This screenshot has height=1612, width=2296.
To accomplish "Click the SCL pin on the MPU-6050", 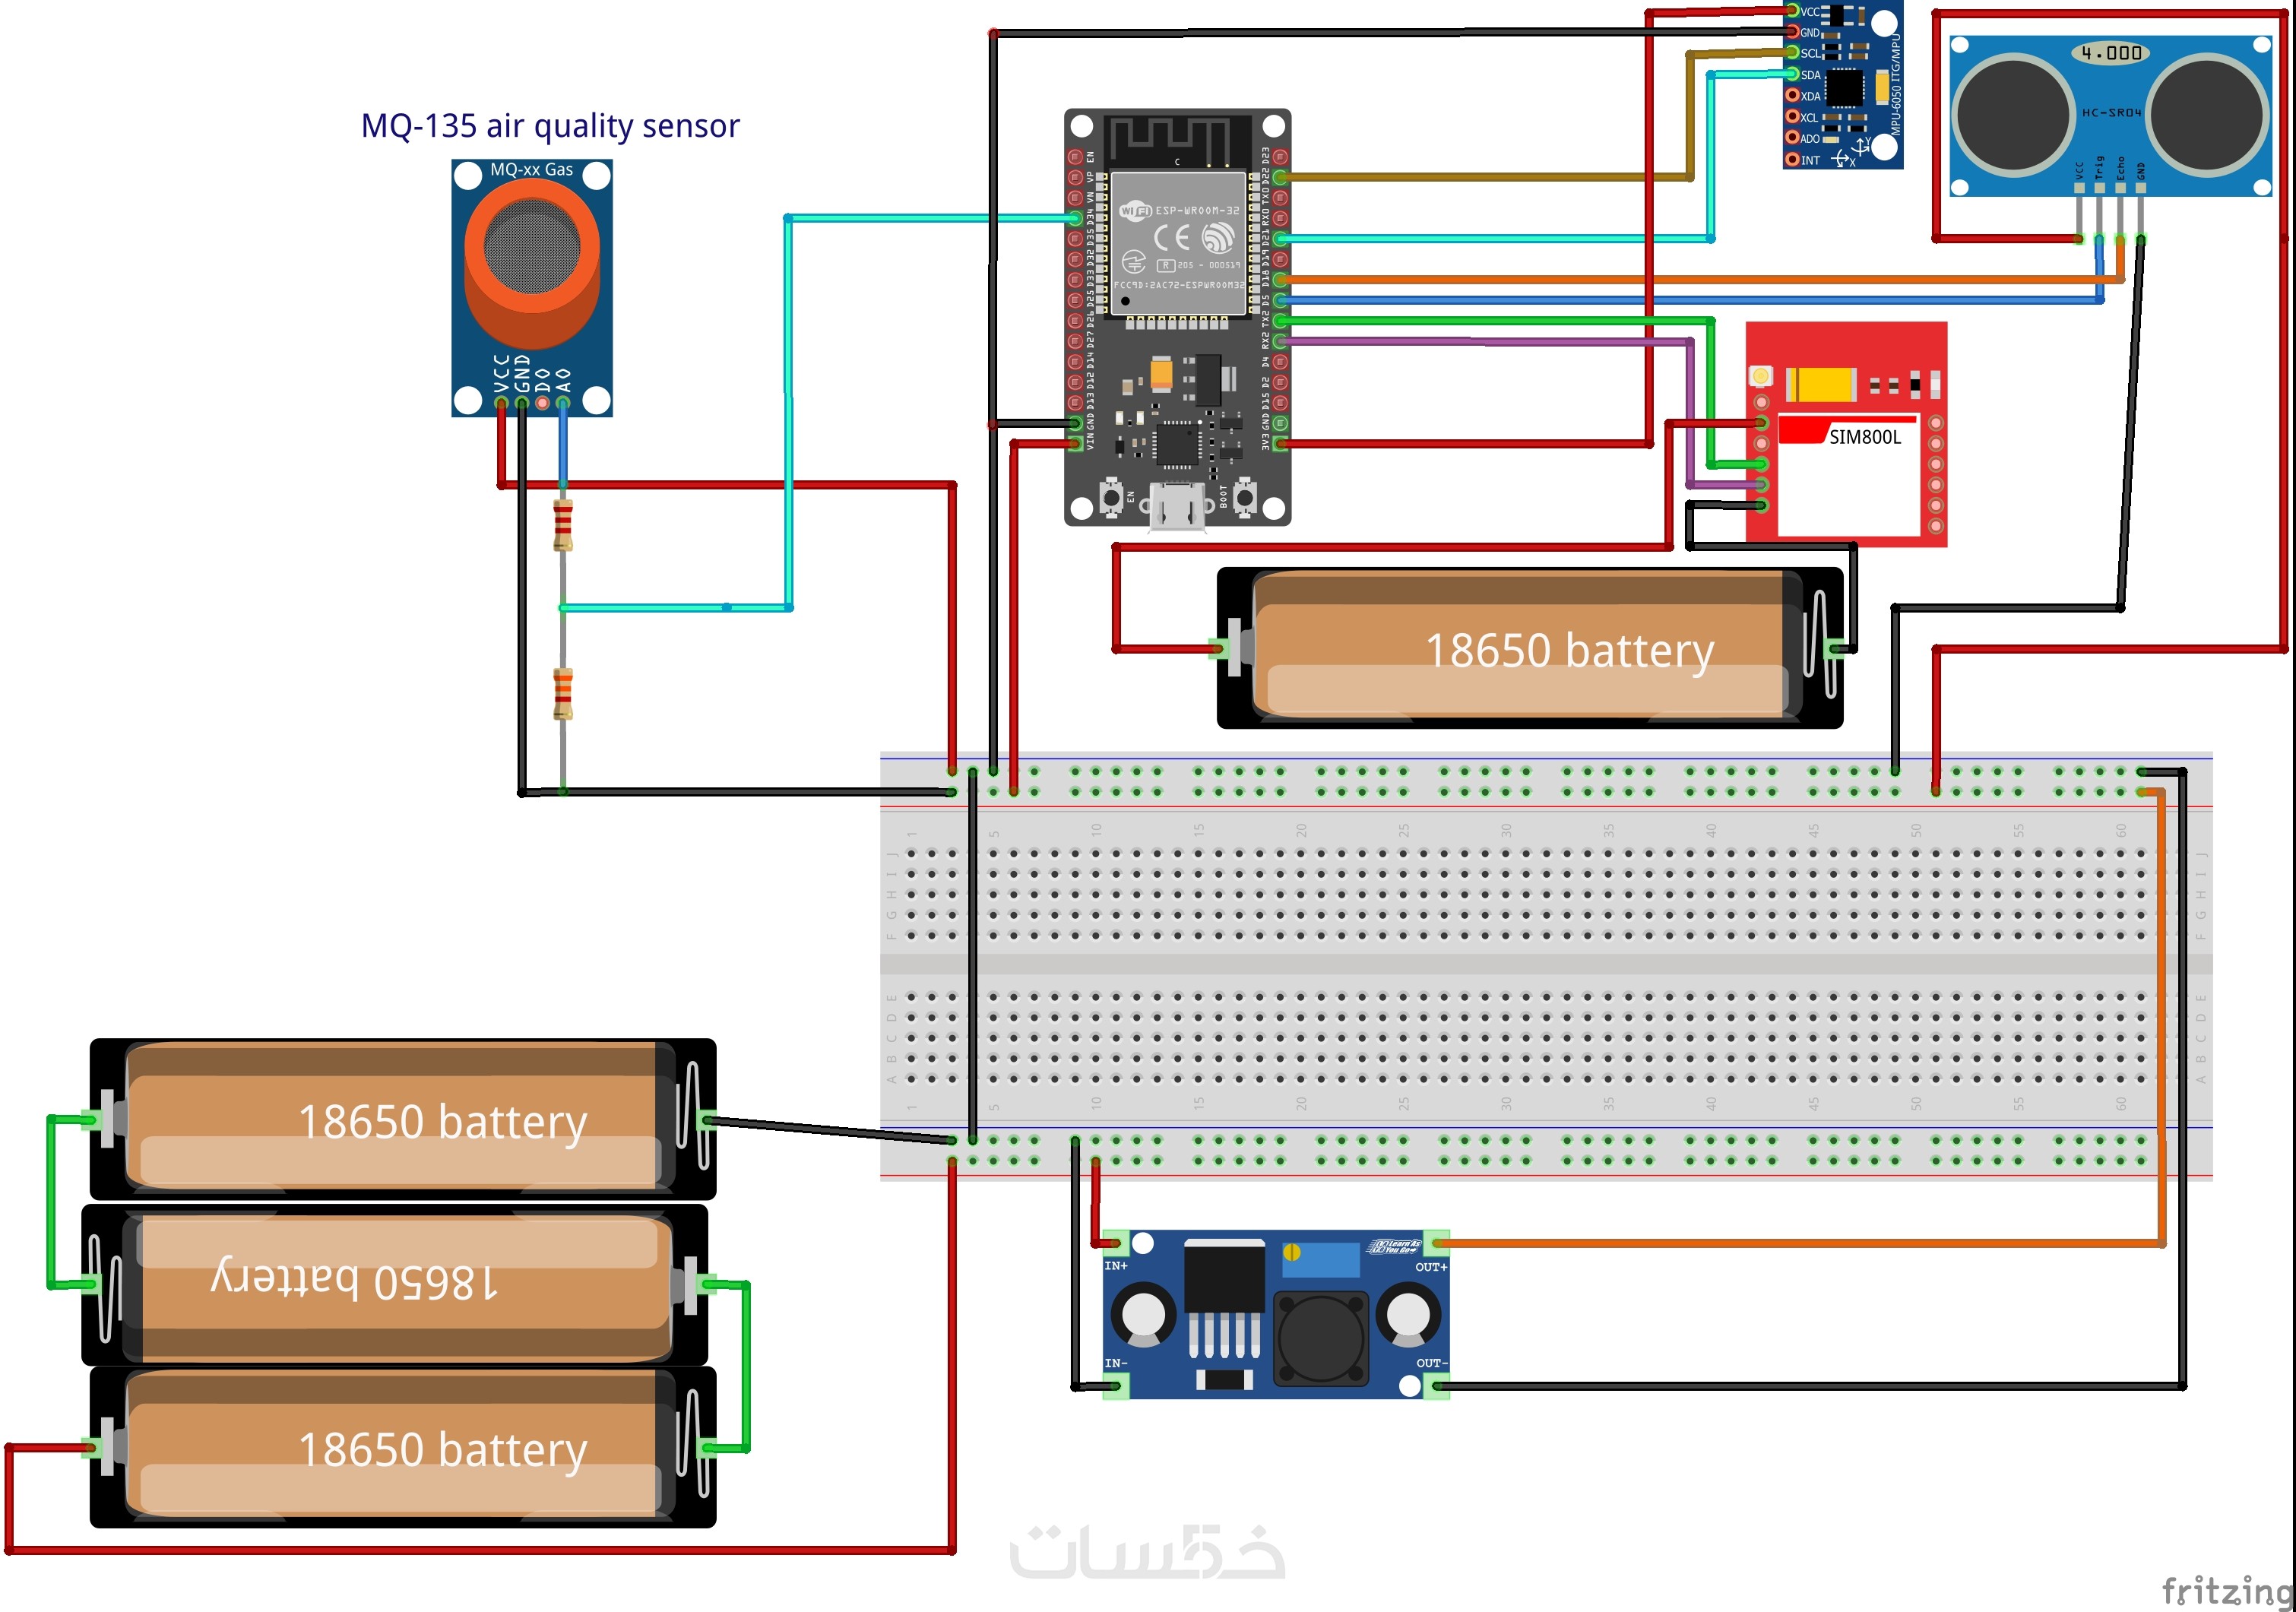I will tap(1793, 53).
